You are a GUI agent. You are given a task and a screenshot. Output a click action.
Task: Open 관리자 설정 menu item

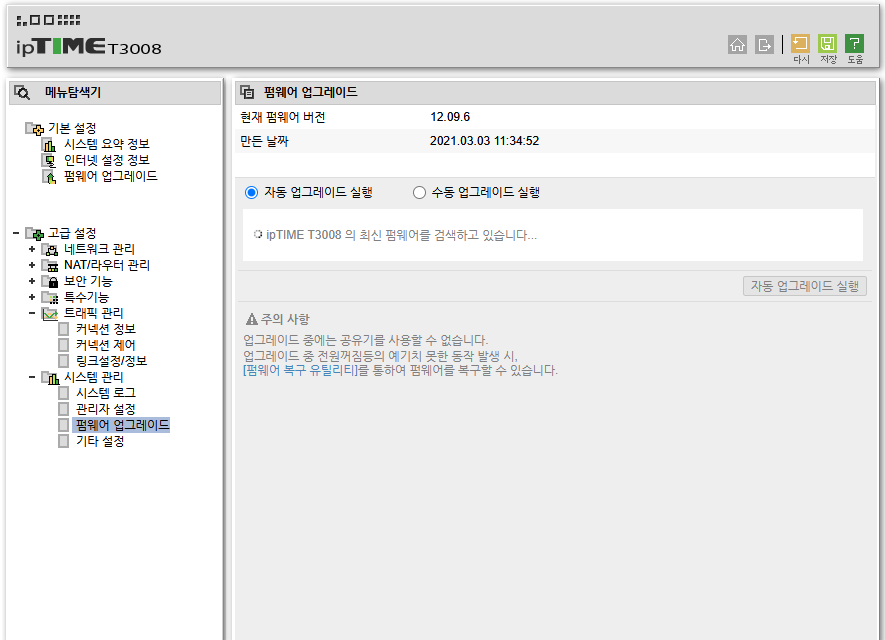tap(106, 409)
